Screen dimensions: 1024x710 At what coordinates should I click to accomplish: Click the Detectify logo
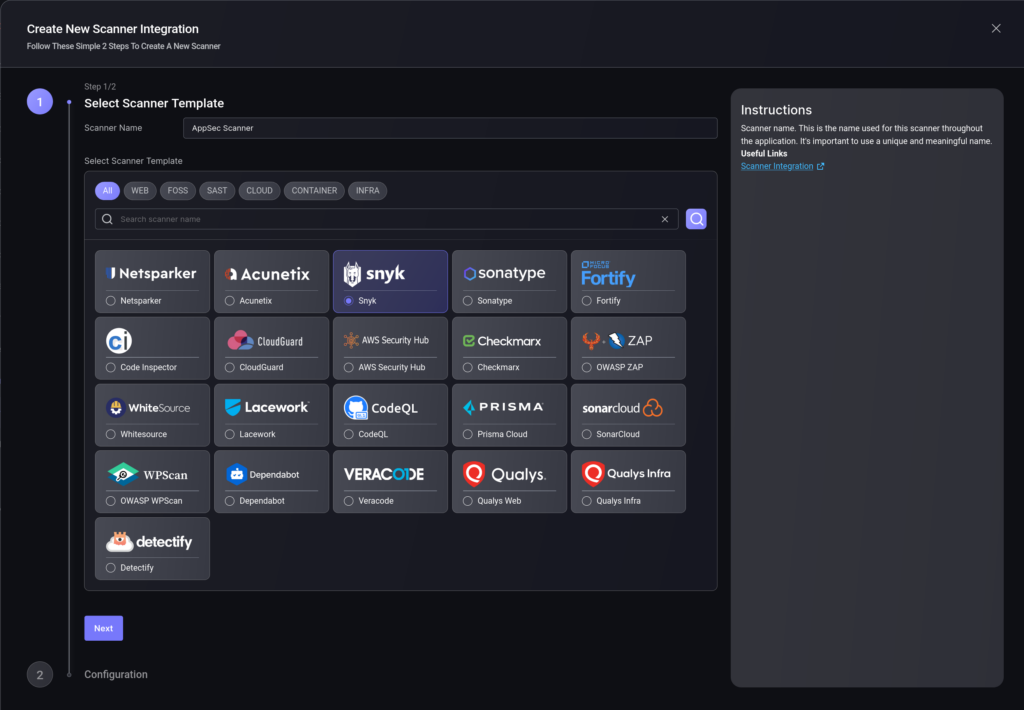point(149,541)
